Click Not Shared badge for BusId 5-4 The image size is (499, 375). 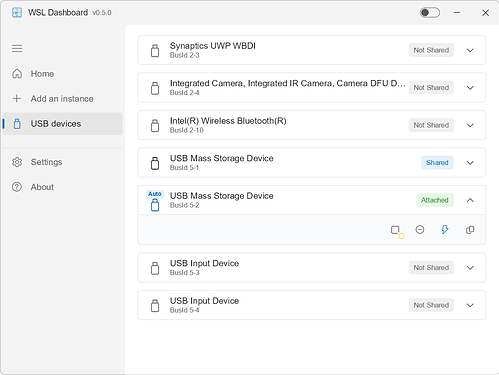pyautogui.click(x=431, y=305)
